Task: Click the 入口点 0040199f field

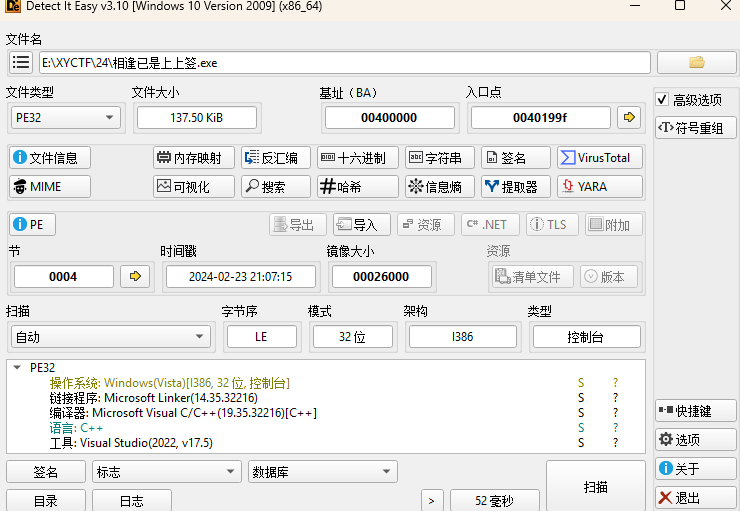Action: pos(540,117)
